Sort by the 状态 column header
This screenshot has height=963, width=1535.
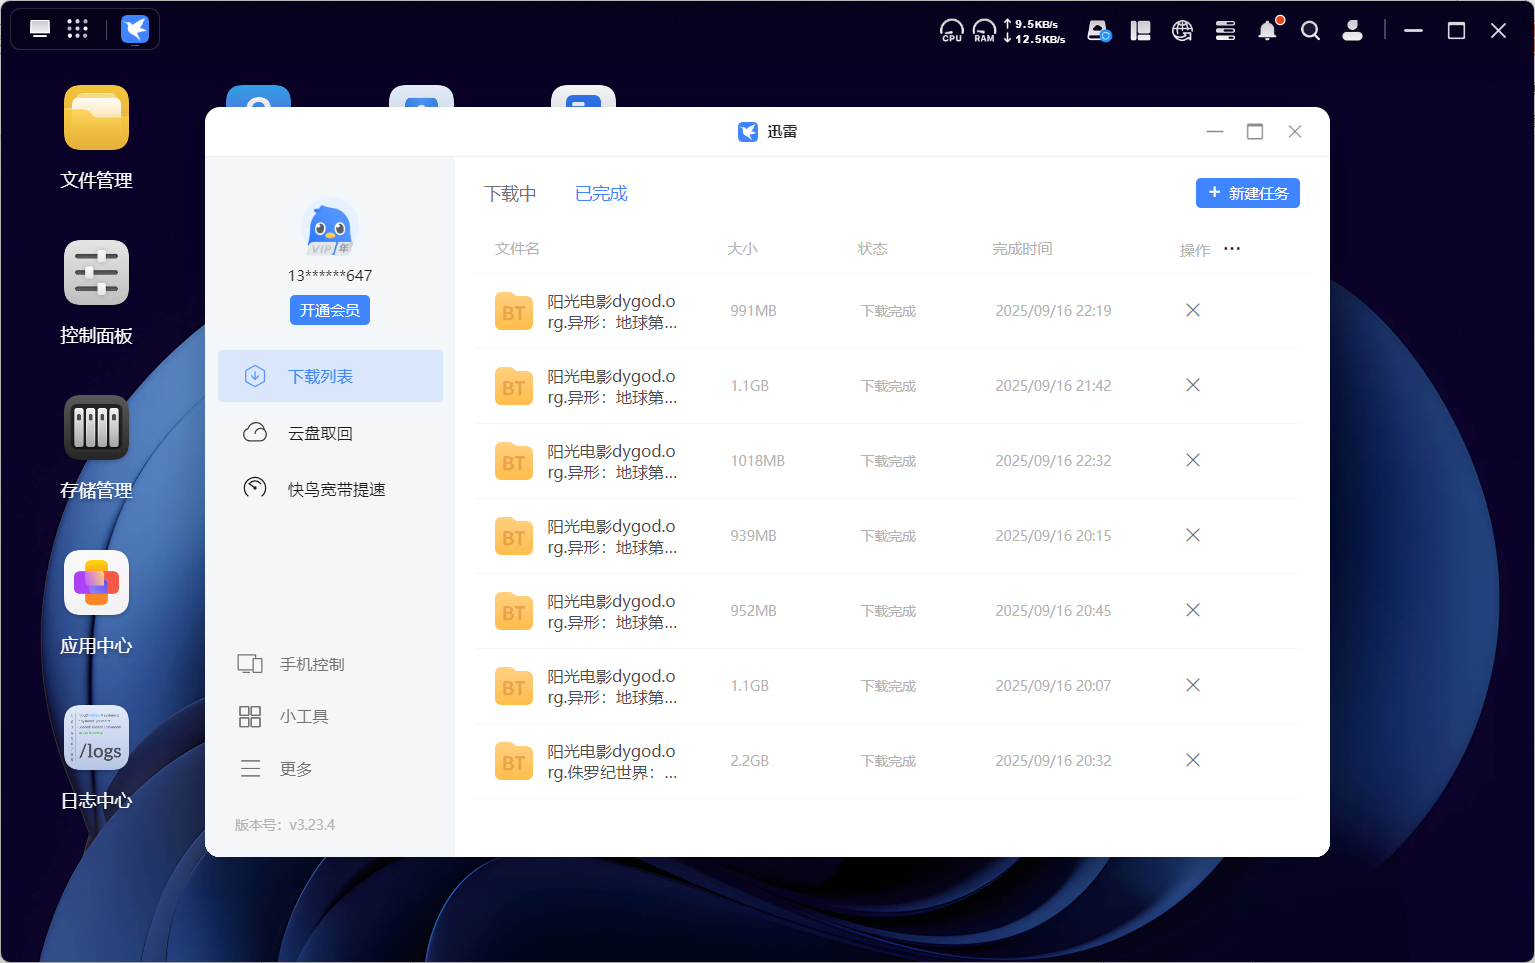(872, 249)
